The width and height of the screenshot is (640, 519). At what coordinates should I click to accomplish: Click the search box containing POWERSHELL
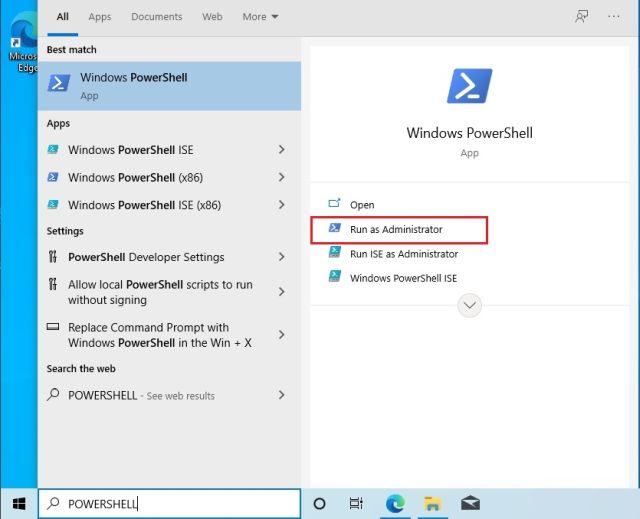click(169, 503)
